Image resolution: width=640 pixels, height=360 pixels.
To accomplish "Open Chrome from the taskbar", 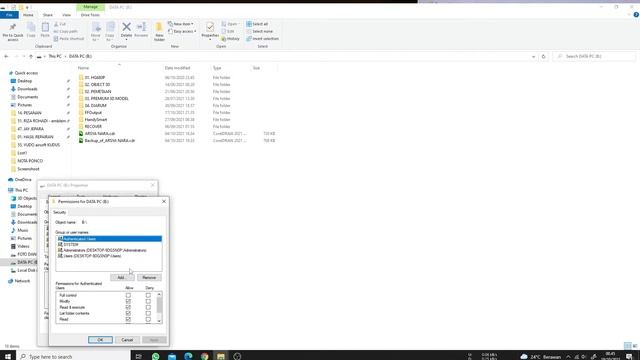I will pyautogui.click(x=204, y=356).
